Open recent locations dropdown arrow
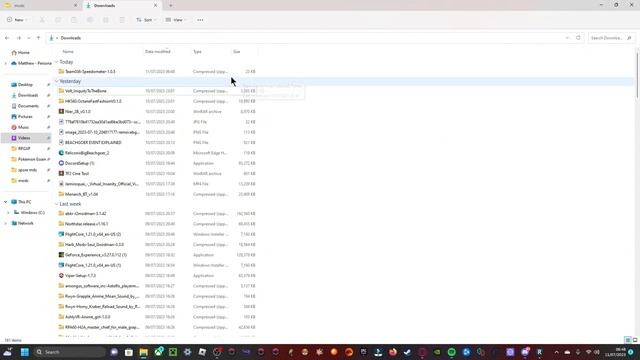This screenshot has width=640, height=360. click(29, 38)
